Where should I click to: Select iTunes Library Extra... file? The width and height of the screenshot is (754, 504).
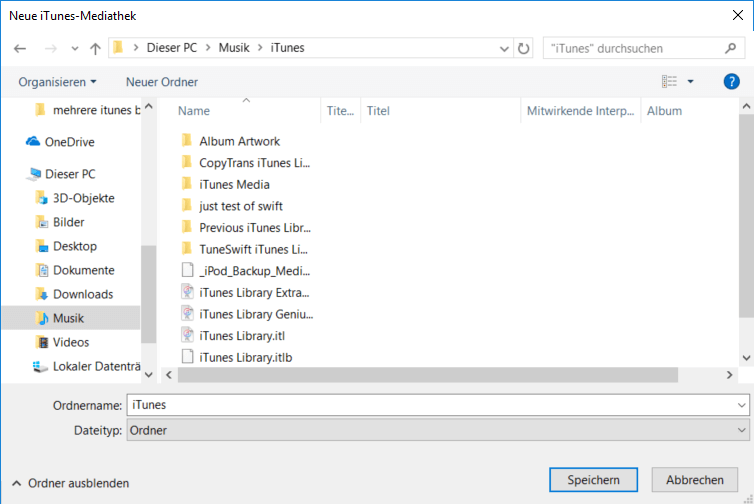[x=245, y=292]
